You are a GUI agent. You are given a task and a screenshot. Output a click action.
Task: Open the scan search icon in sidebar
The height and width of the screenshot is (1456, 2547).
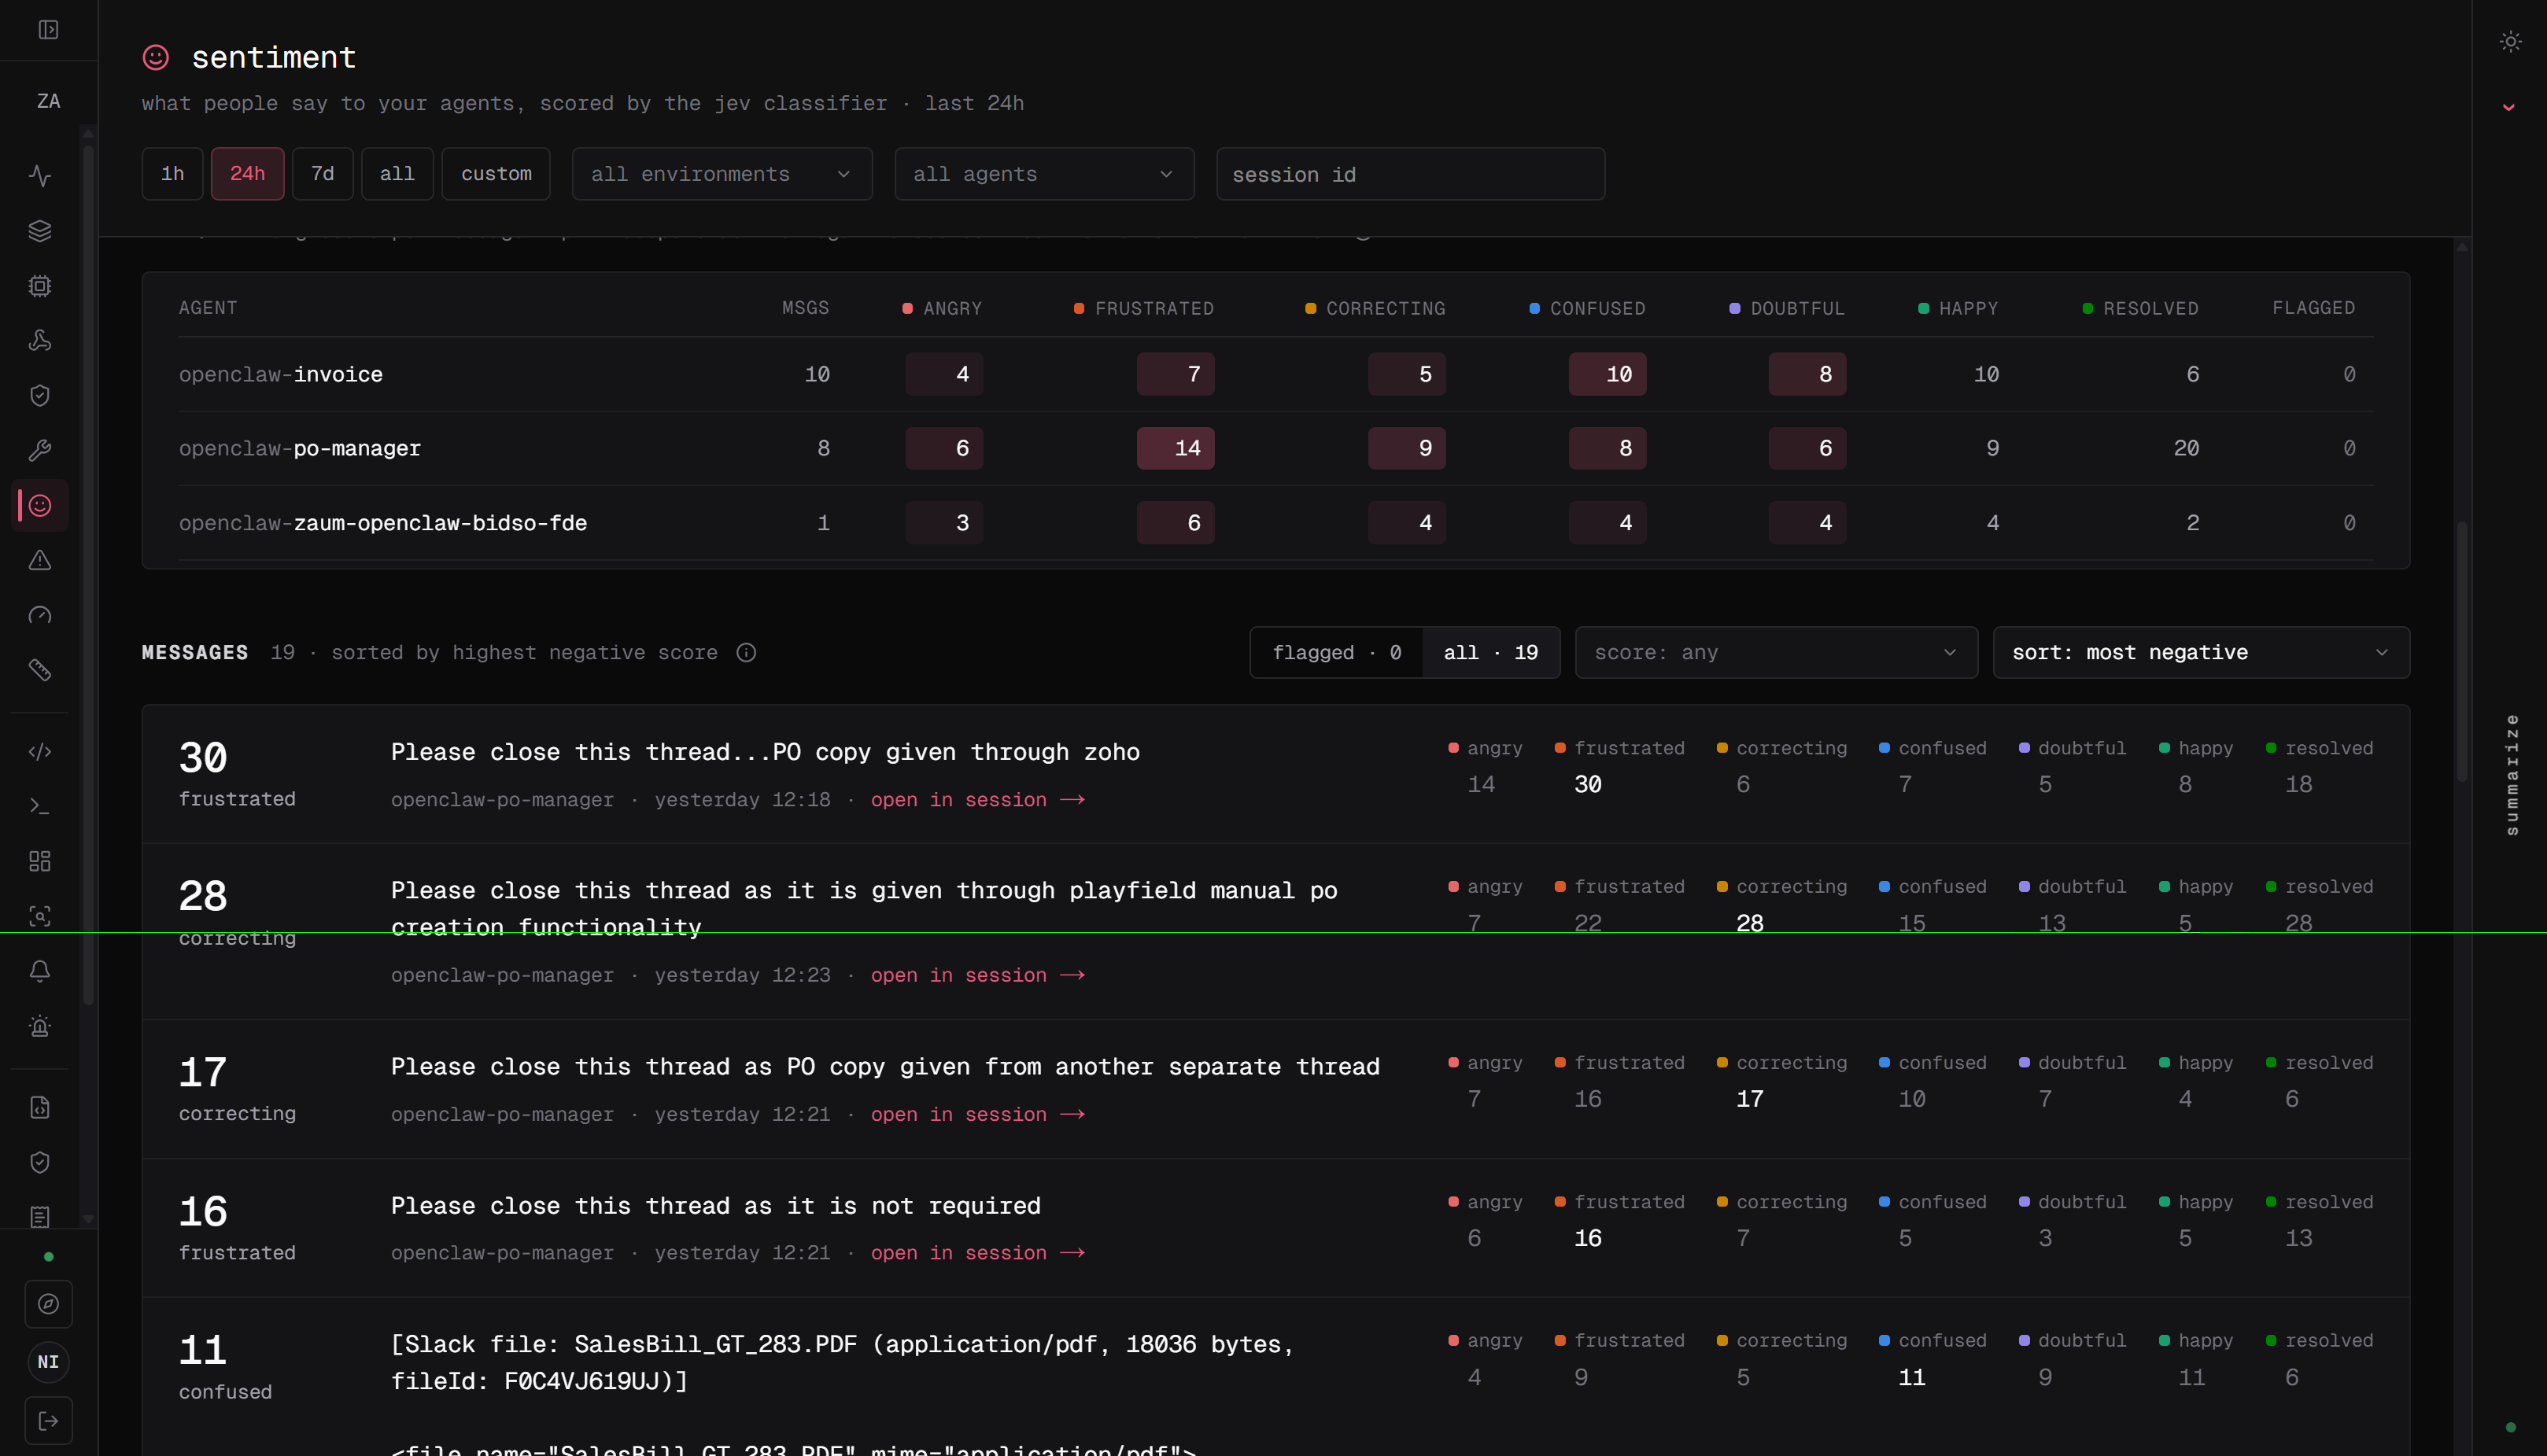(x=40, y=917)
